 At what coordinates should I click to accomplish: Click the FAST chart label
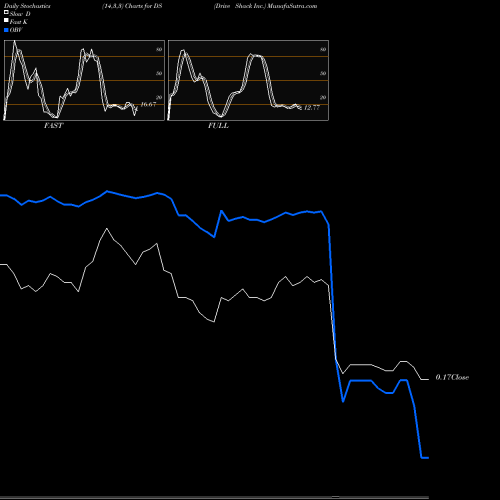53,126
